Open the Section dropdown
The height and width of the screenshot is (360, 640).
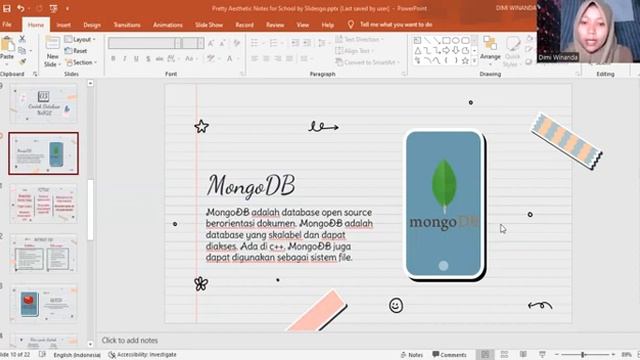[x=81, y=62]
